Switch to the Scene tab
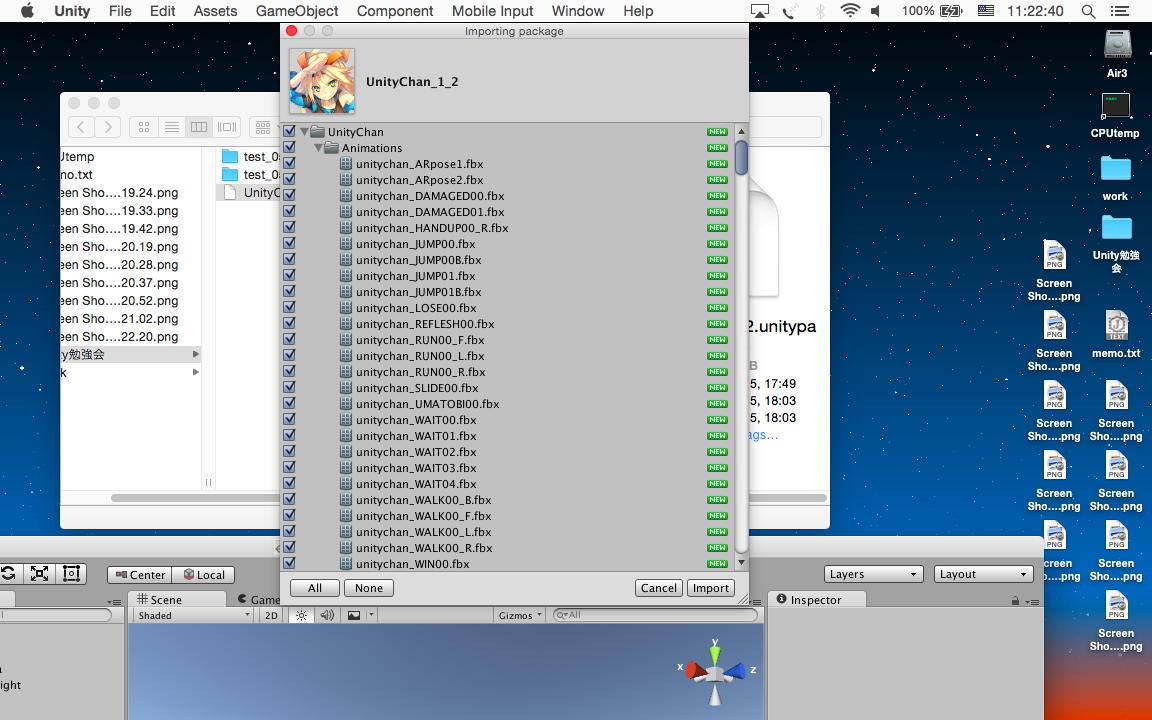This screenshot has width=1152, height=720. (161, 600)
